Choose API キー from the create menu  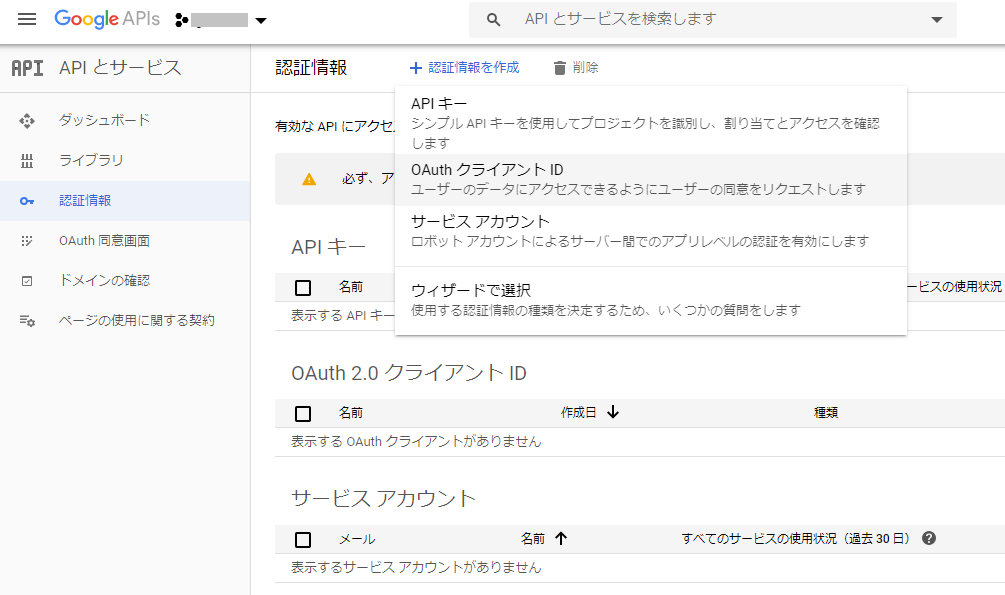pos(651,121)
